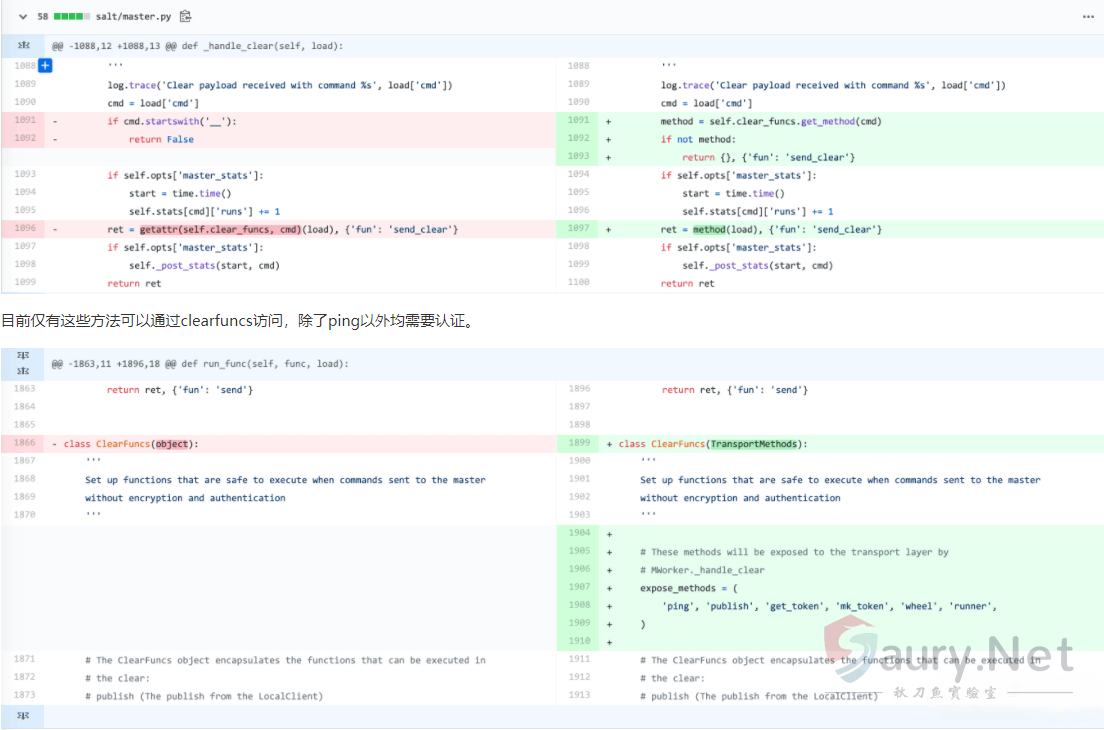Select added line number 1908

tap(578, 605)
